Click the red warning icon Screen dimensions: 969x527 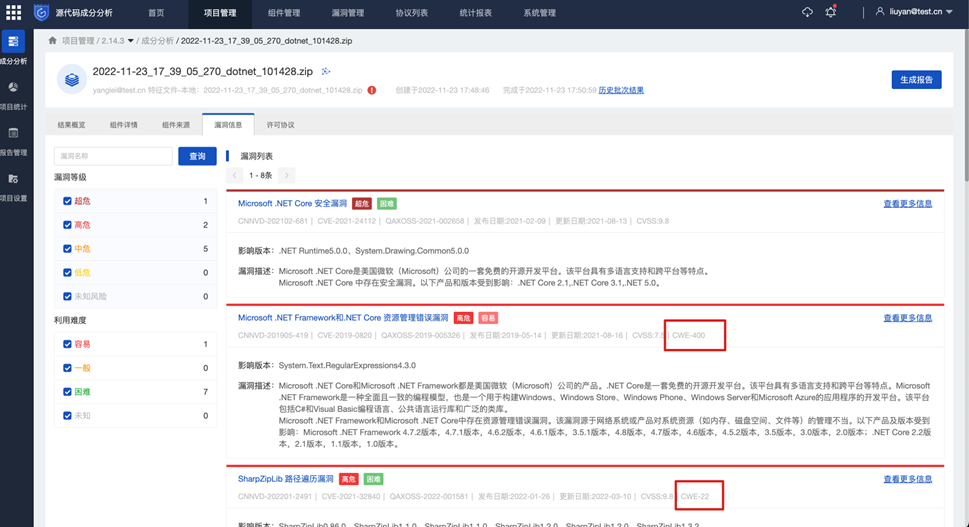click(372, 90)
